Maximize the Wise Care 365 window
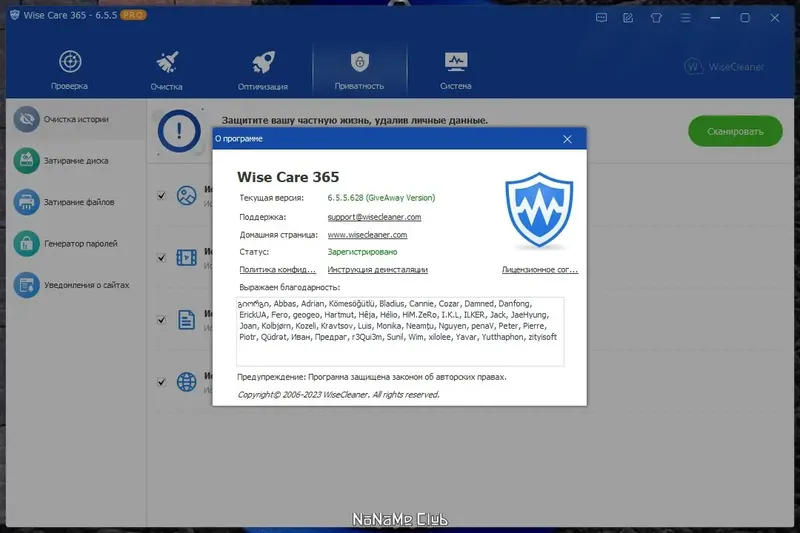Screen dimensions: 800x533 pyautogui.click(x=745, y=18)
